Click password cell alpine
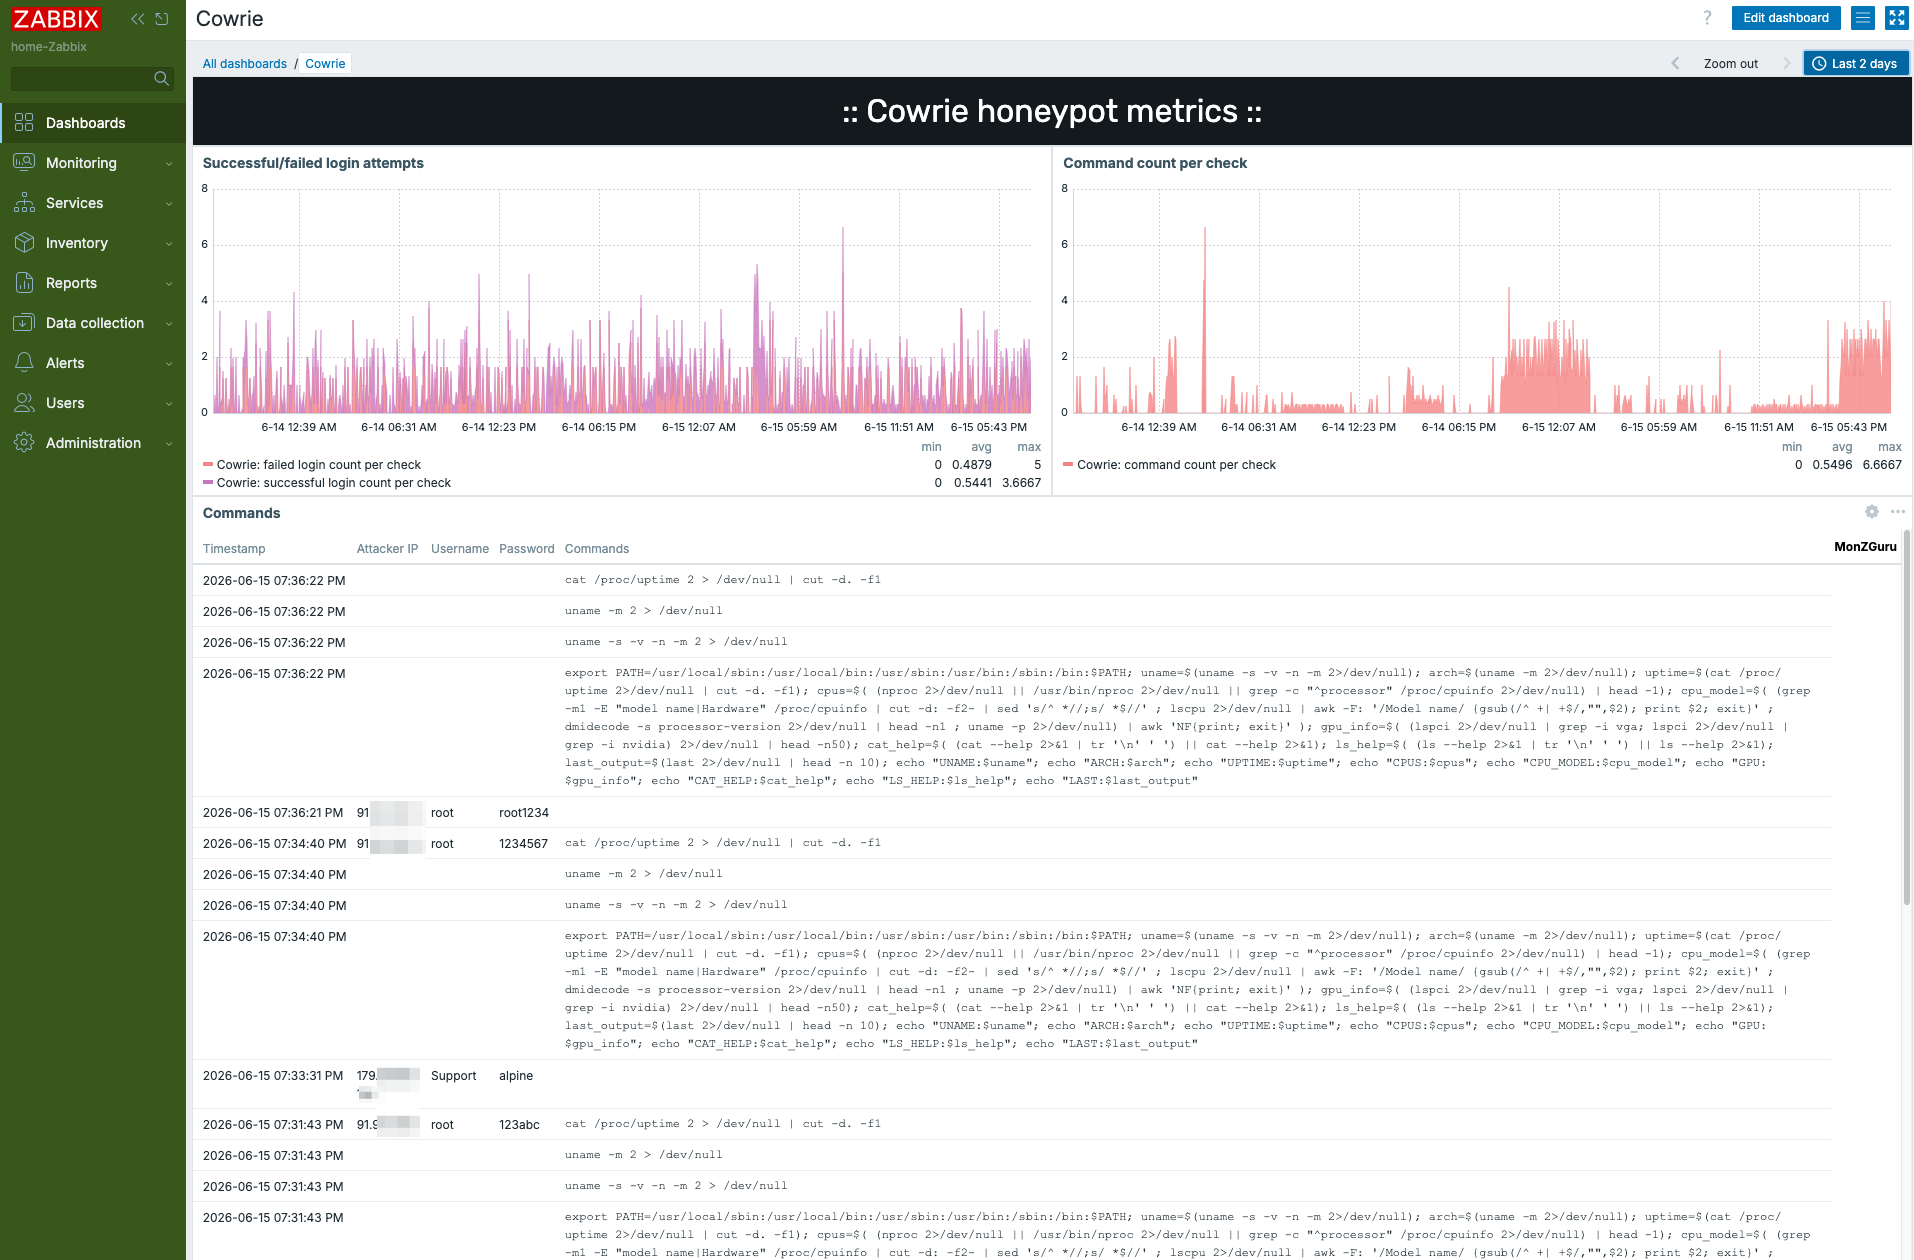This screenshot has width=1914, height=1260. [516, 1076]
